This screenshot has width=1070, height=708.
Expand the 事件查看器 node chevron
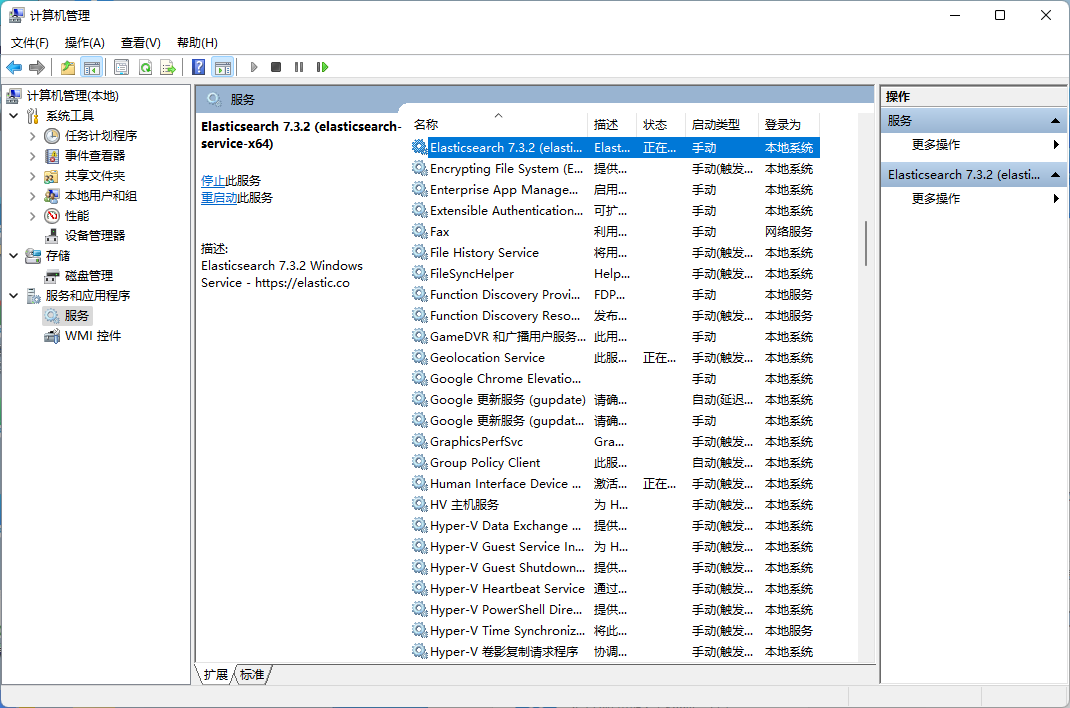point(32,156)
